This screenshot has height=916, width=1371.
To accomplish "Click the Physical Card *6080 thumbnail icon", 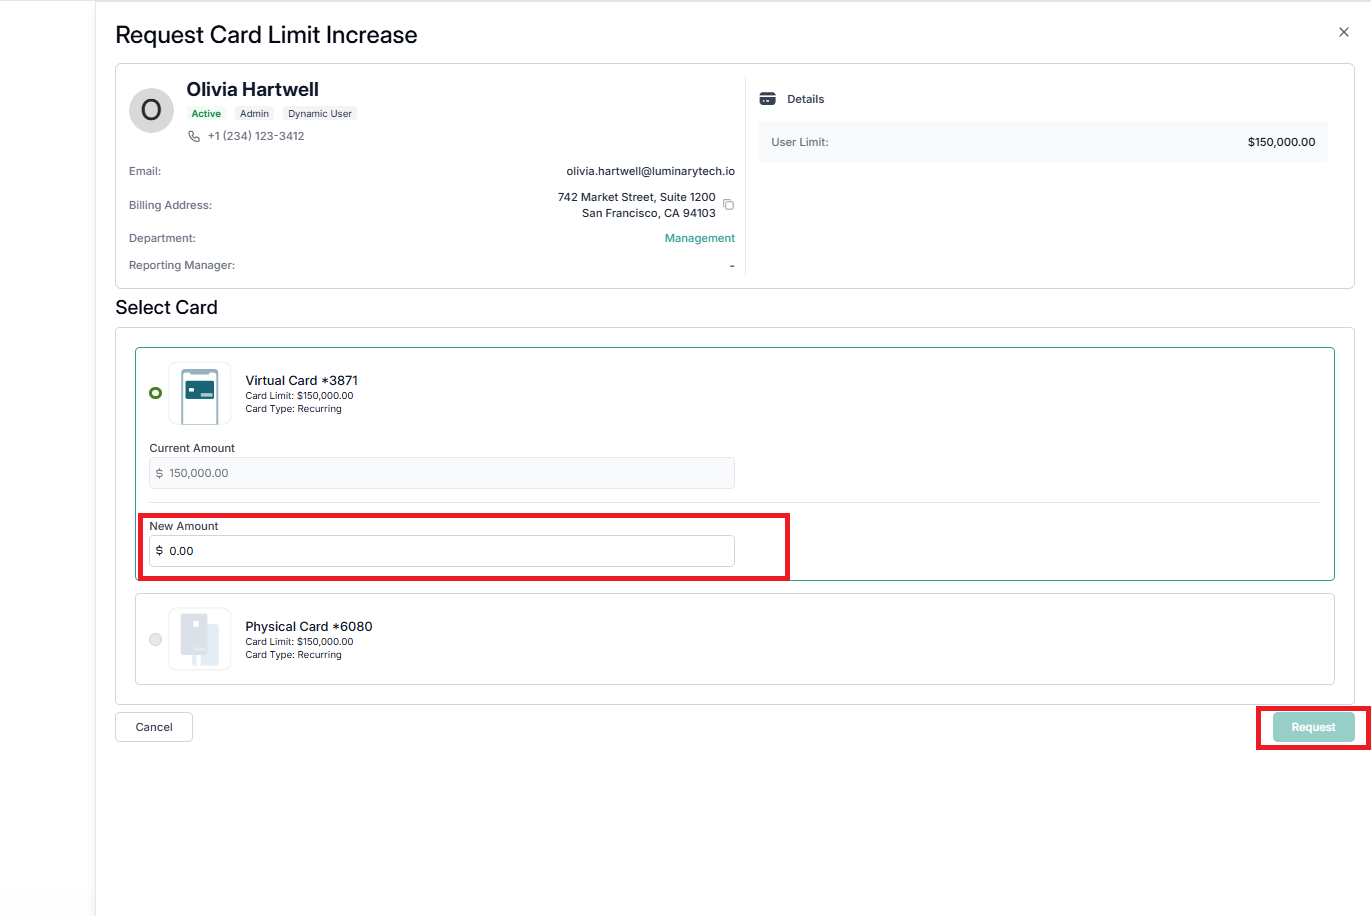I will point(200,639).
